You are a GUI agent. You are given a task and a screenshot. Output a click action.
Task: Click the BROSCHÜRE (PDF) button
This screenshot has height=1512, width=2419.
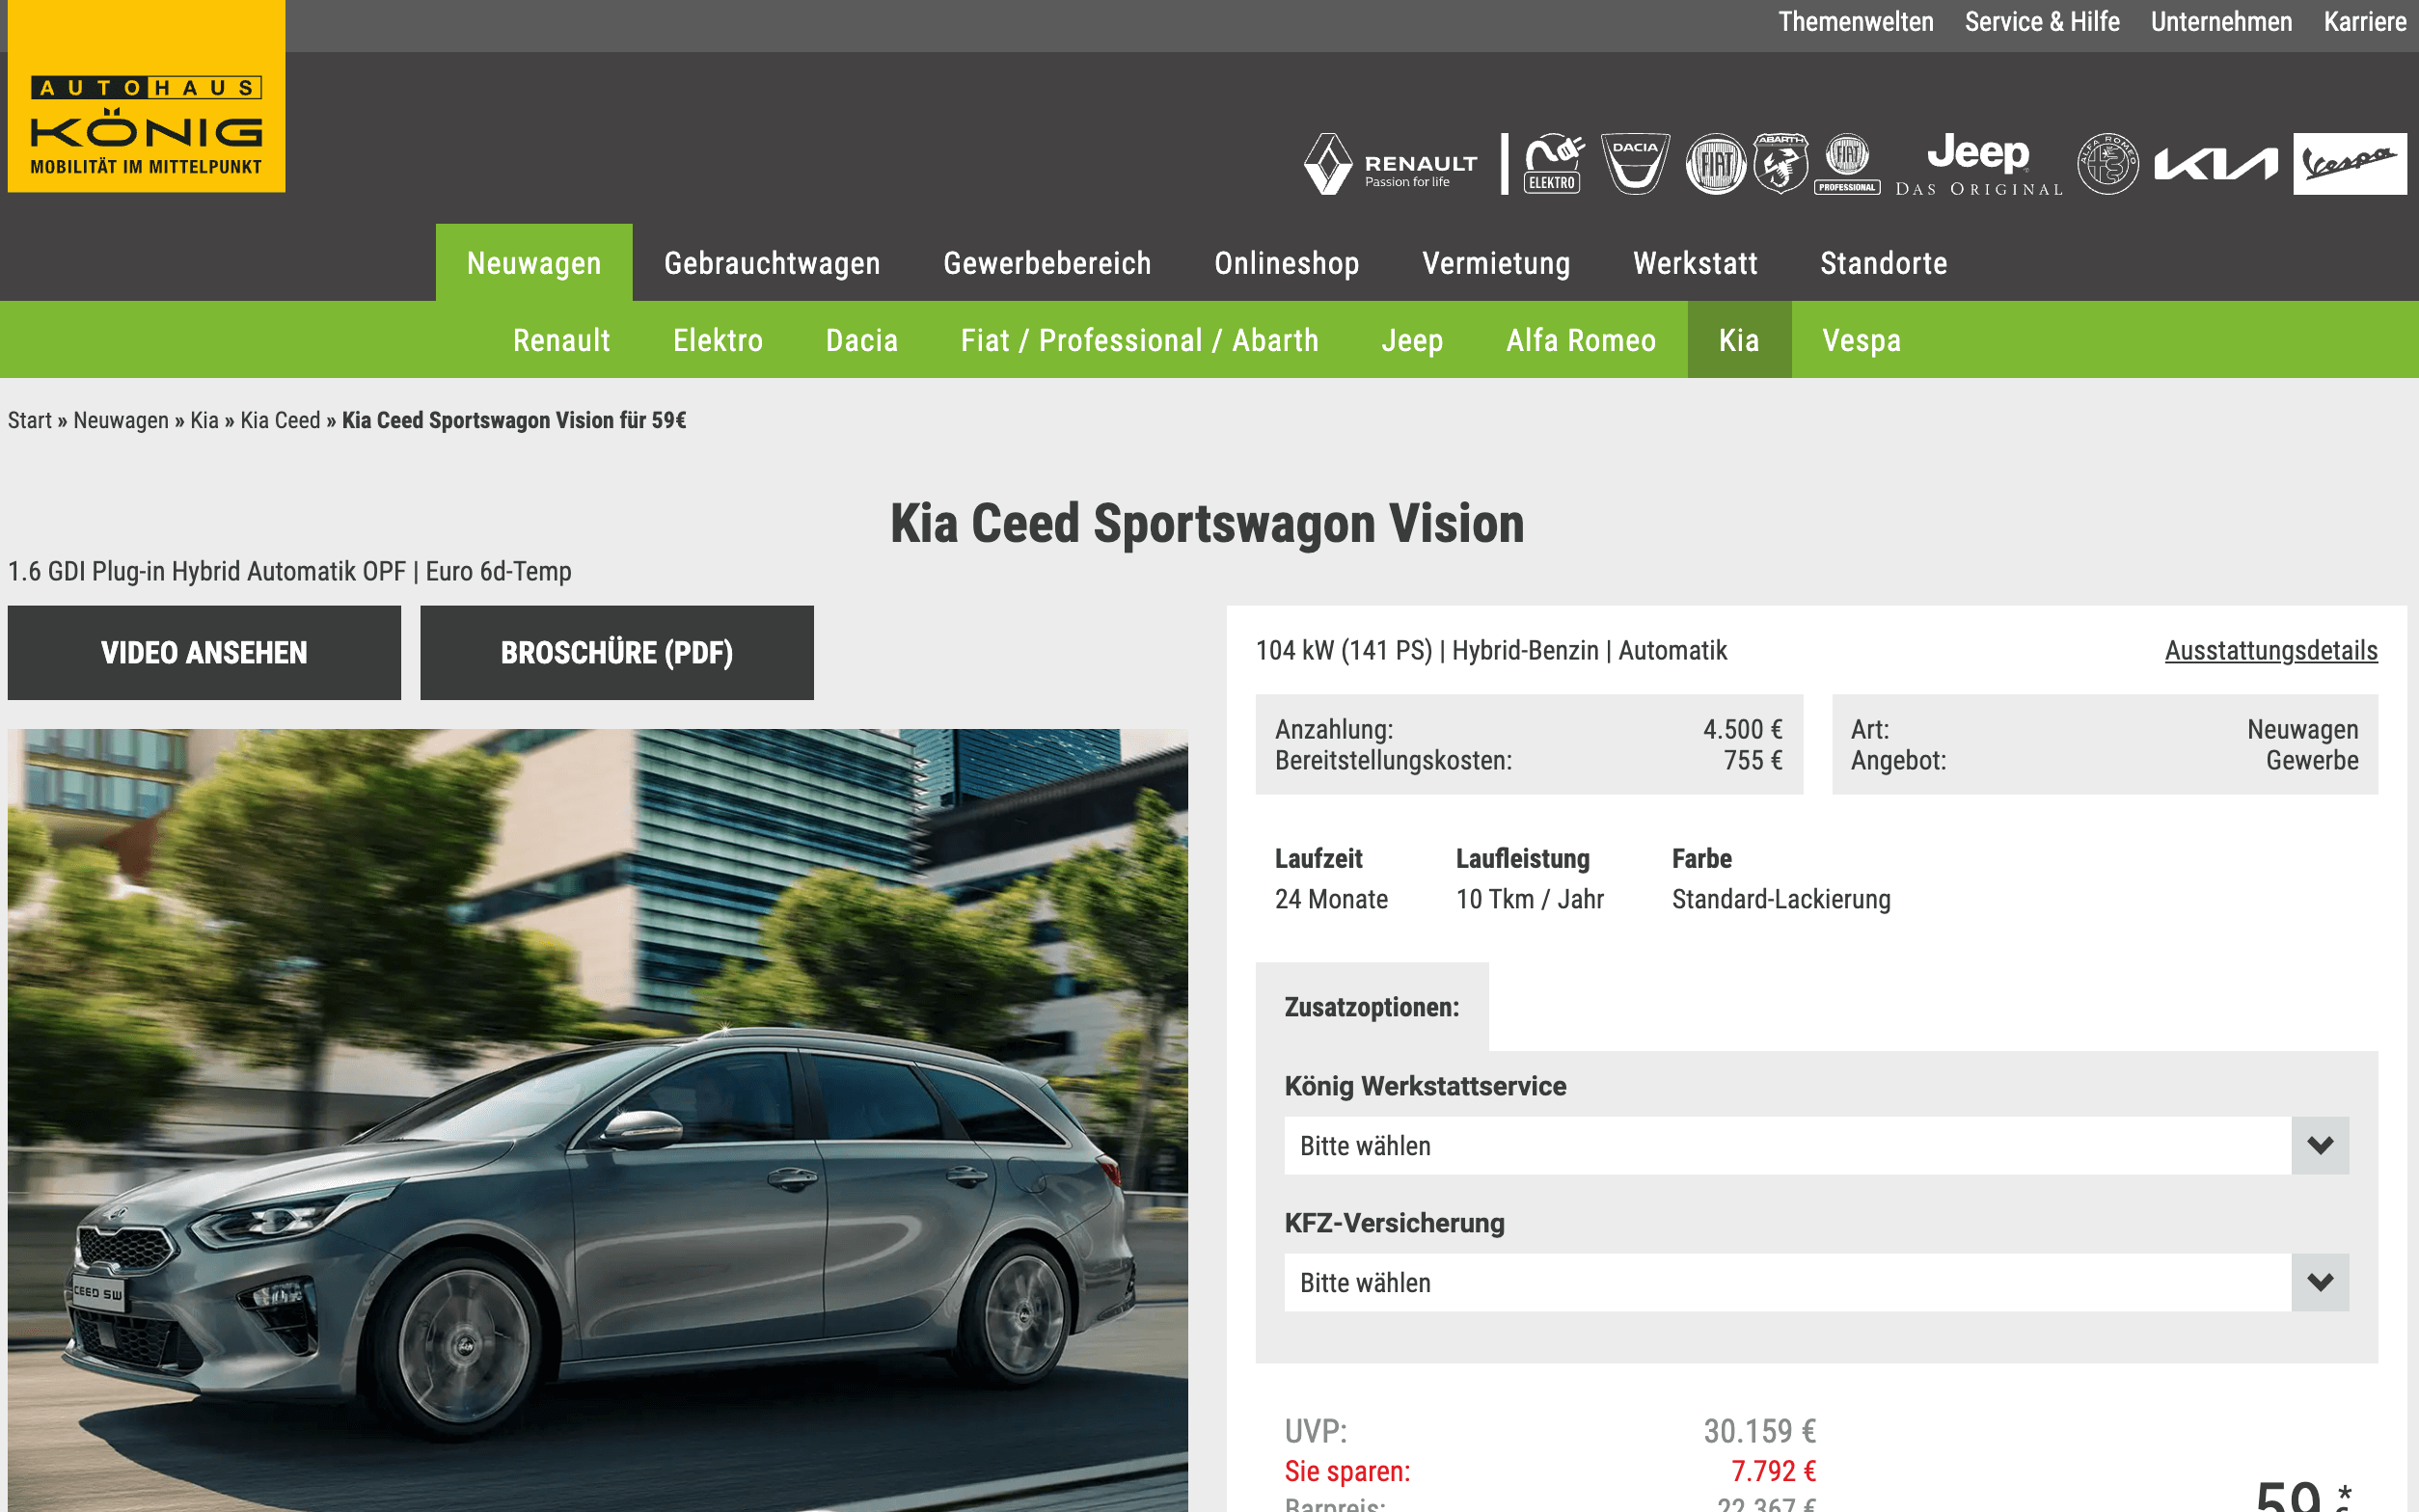(x=616, y=652)
